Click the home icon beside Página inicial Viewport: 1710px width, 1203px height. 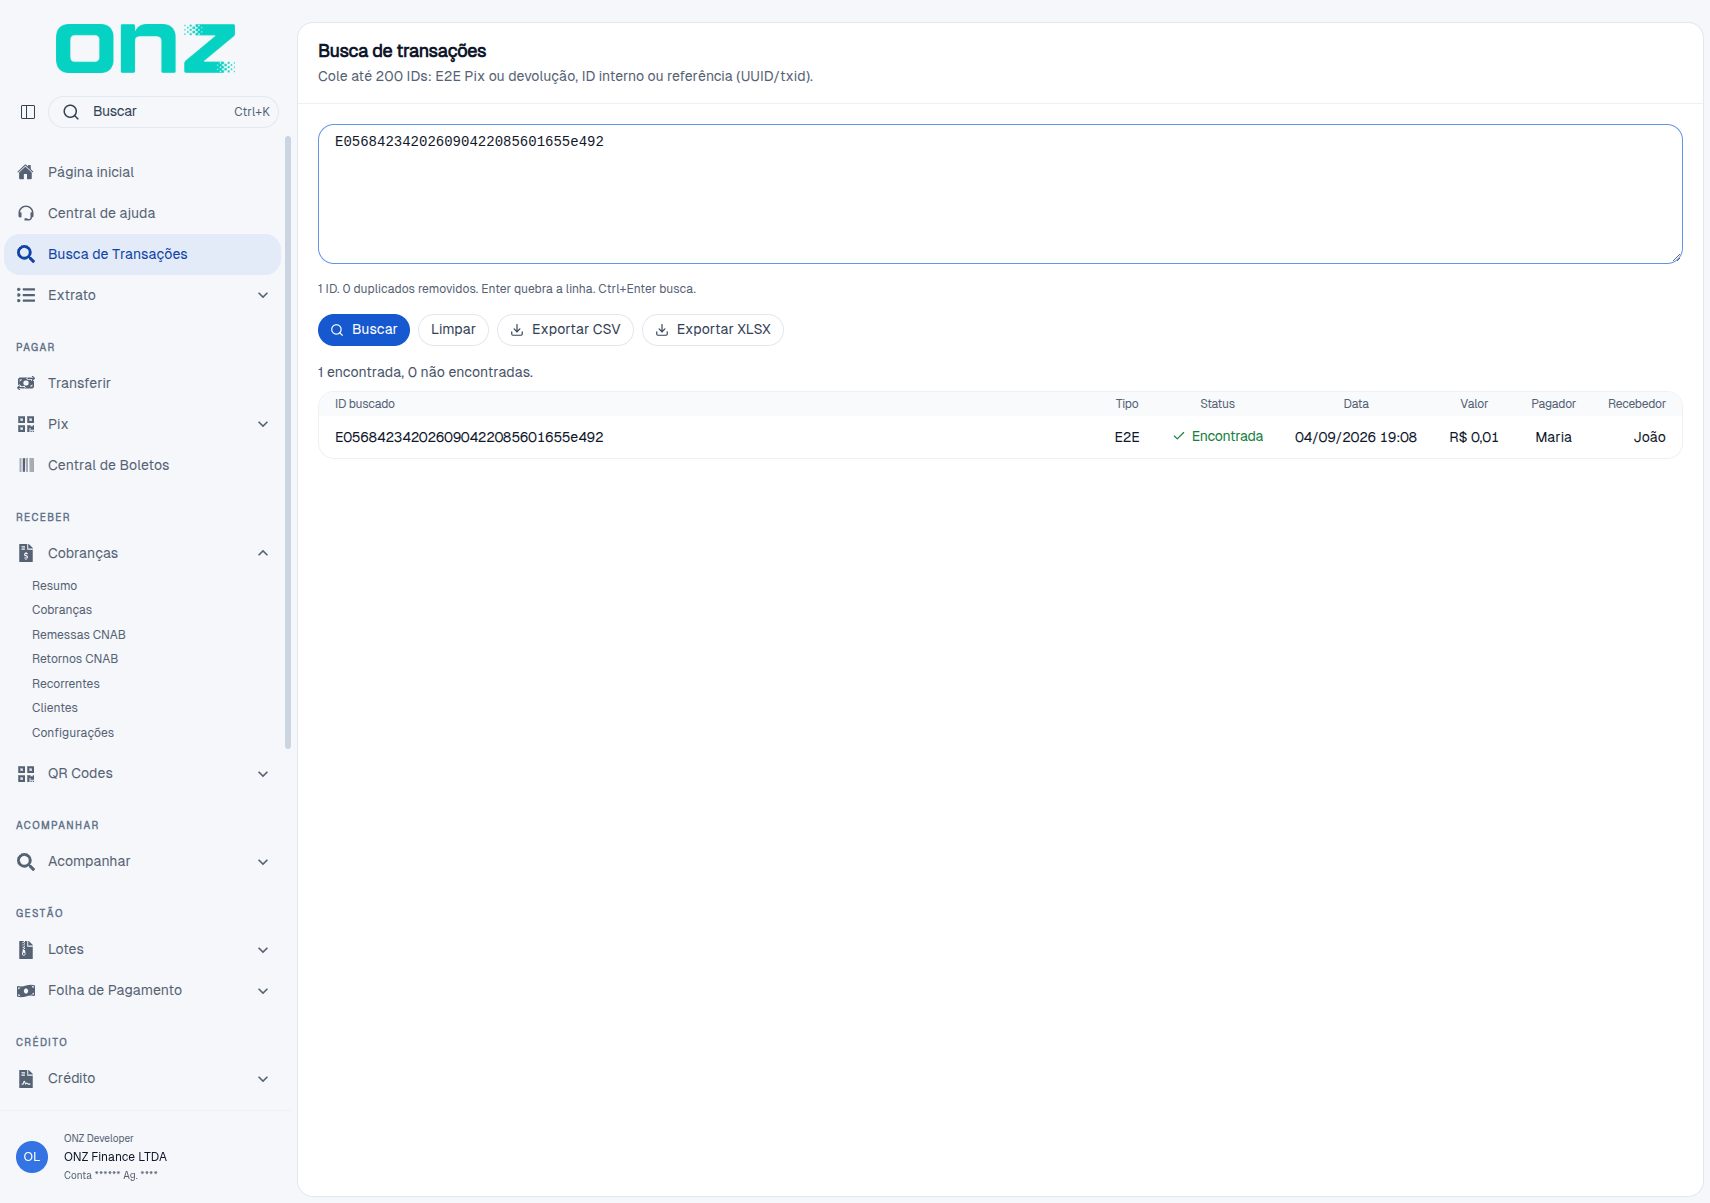click(26, 172)
